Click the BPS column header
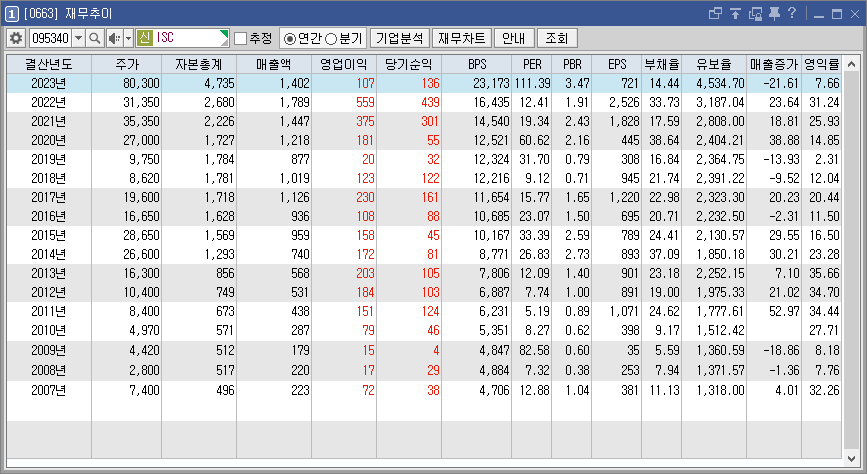 477,64
